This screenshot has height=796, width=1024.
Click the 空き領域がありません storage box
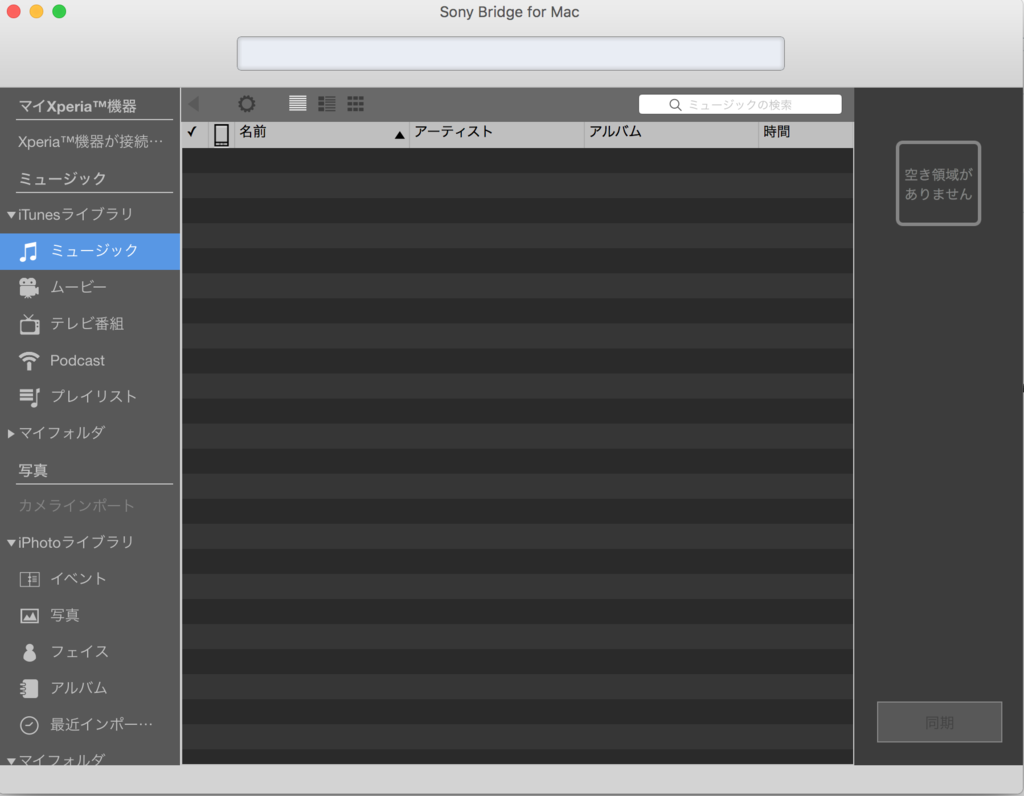[938, 183]
